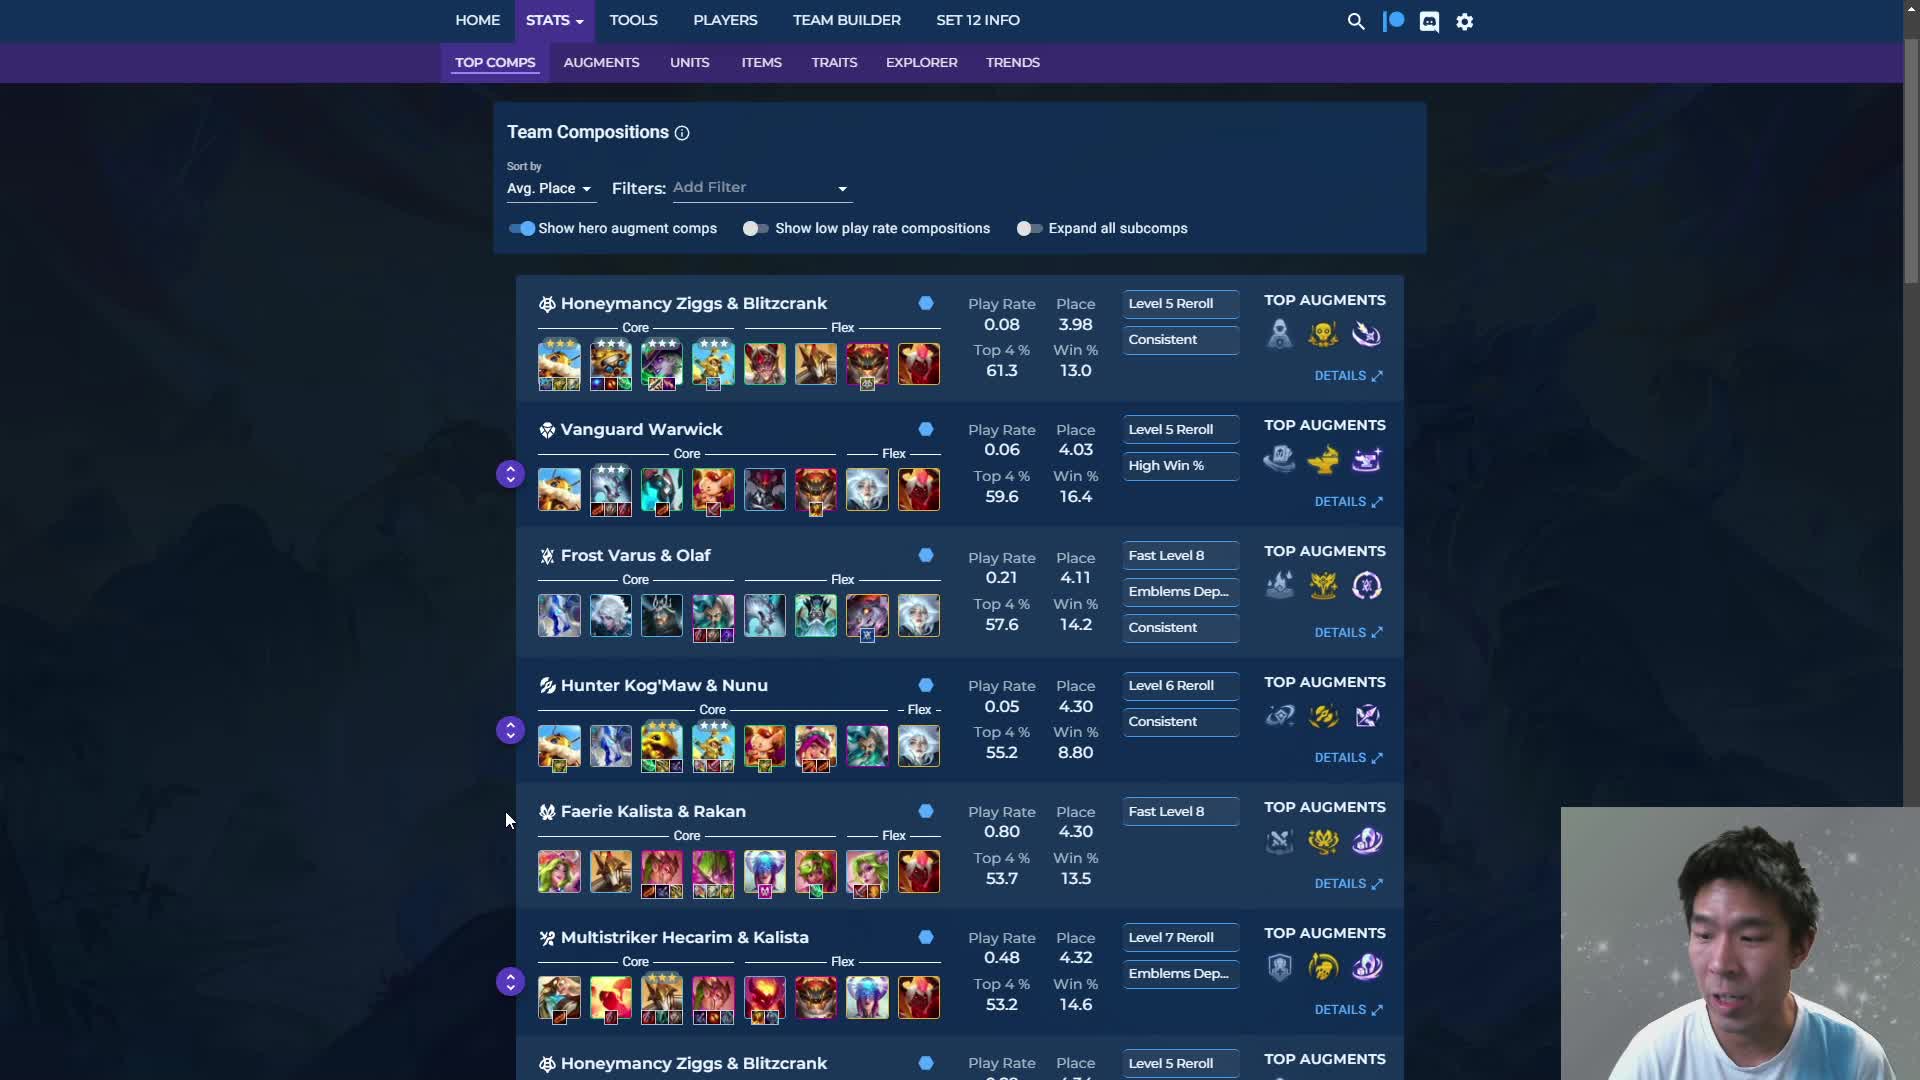Expand subcomps for Vanguard Warwick

(x=510, y=474)
